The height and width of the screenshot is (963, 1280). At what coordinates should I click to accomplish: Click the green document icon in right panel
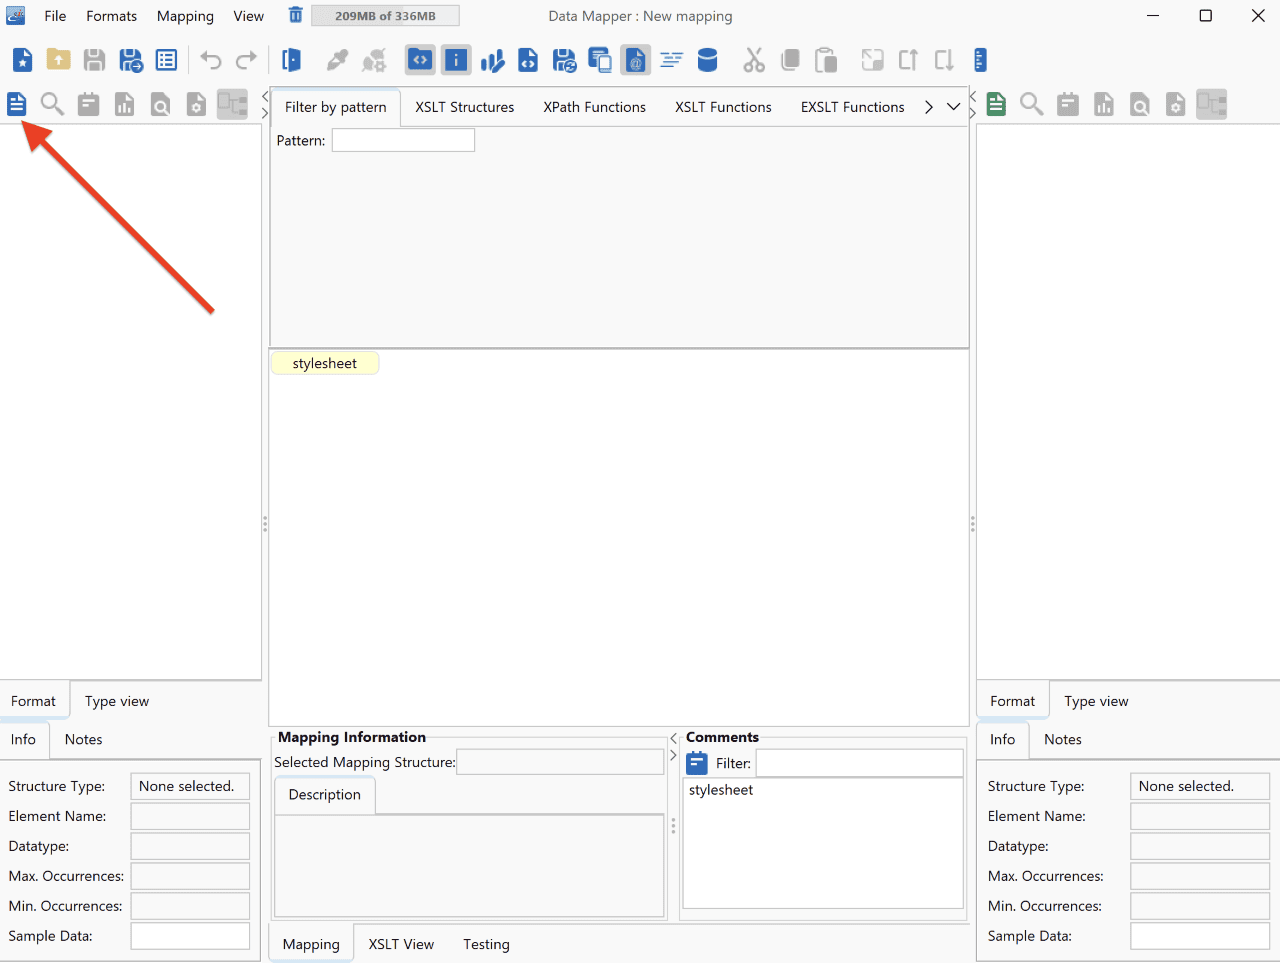pyautogui.click(x=996, y=104)
